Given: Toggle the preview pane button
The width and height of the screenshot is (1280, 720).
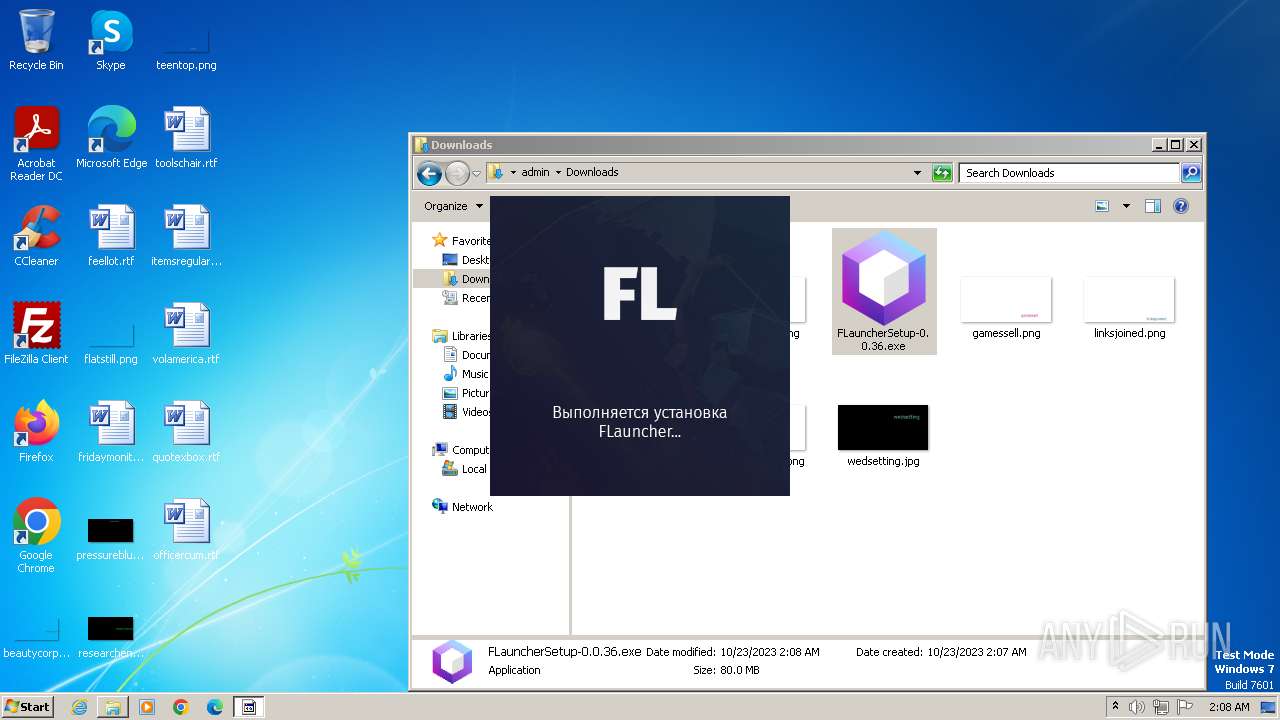Looking at the screenshot, I should click(x=1152, y=206).
